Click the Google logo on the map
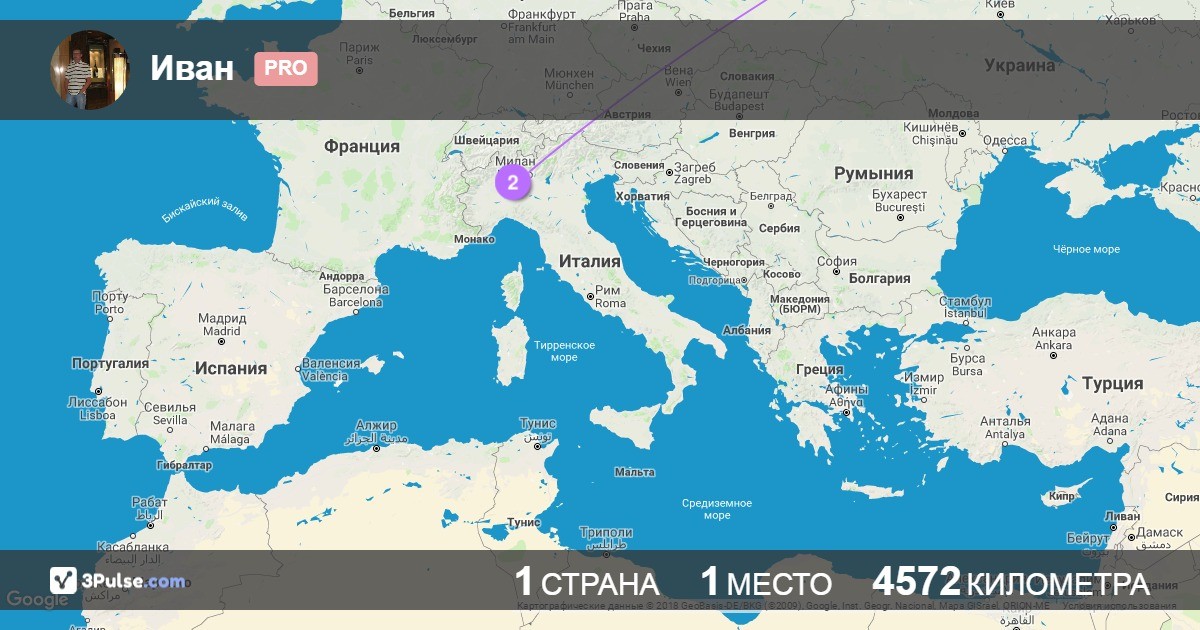The width and height of the screenshot is (1200, 630). (x=38, y=600)
